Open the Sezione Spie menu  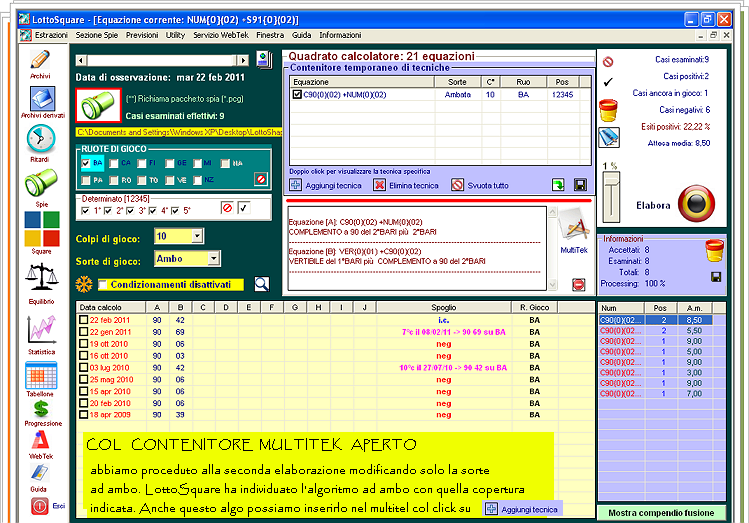pos(96,35)
